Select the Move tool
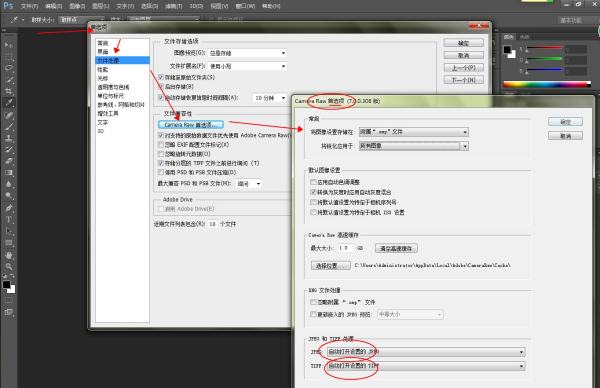 pyautogui.click(x=8, y=45)
